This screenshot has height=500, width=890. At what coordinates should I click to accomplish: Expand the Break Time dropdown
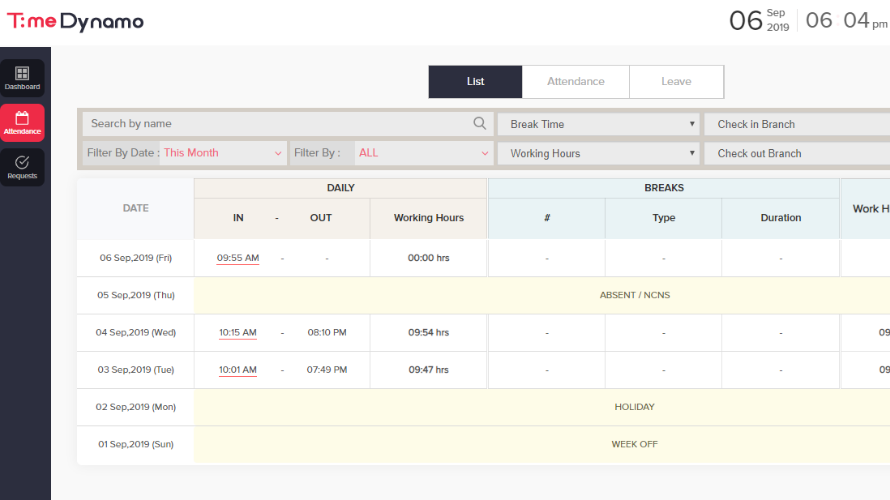598,124
